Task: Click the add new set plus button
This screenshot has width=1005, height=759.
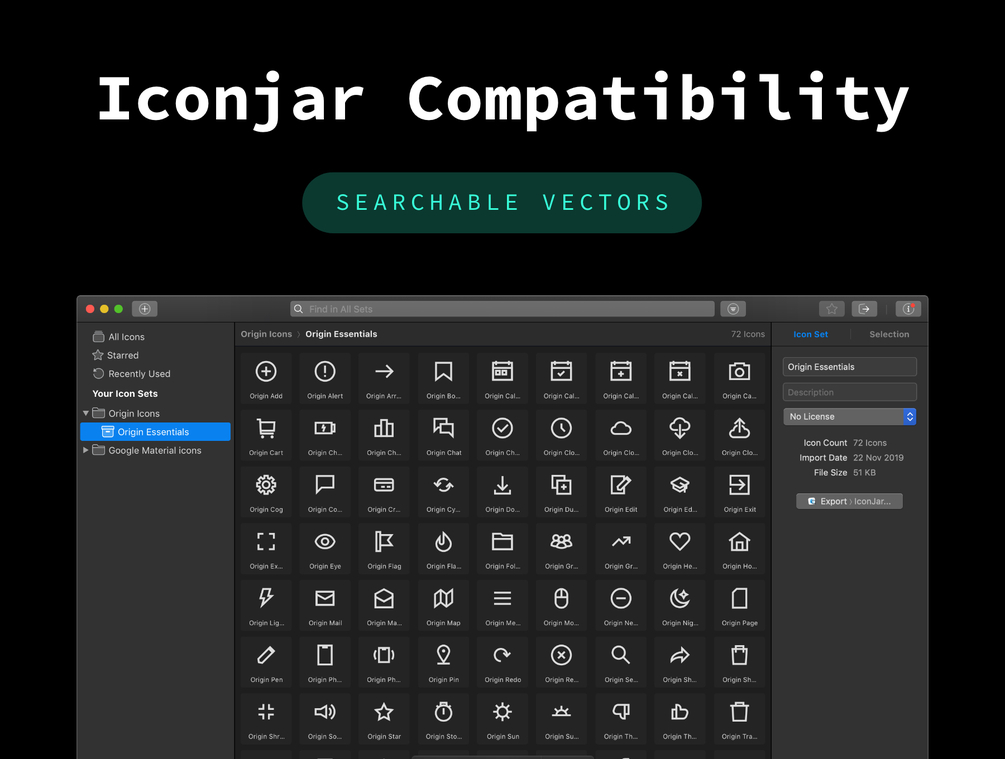Action: (x=145, y=309)
